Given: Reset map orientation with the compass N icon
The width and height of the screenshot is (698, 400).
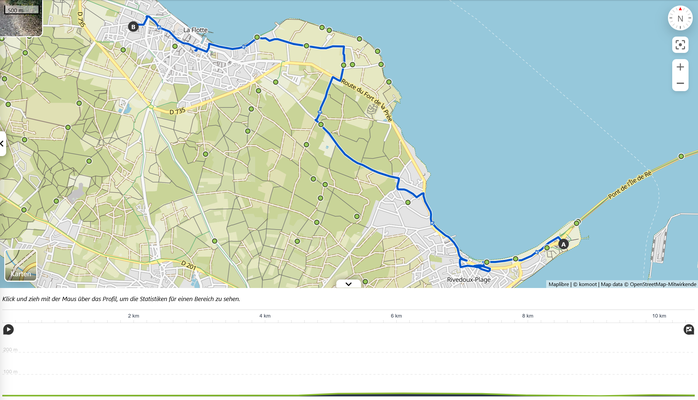Looking at the screenshot, I should [x=680, y=18].
